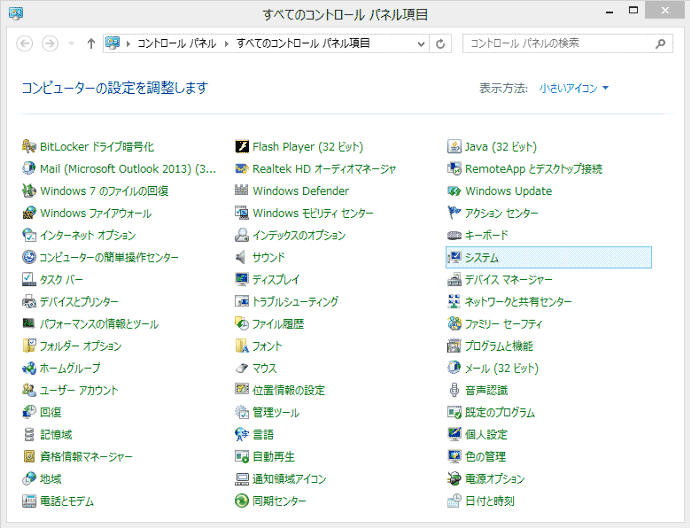Open the recent locations dropdown arrow
Image resolution: width=690 pixels, height=528 pixels.
71,44
